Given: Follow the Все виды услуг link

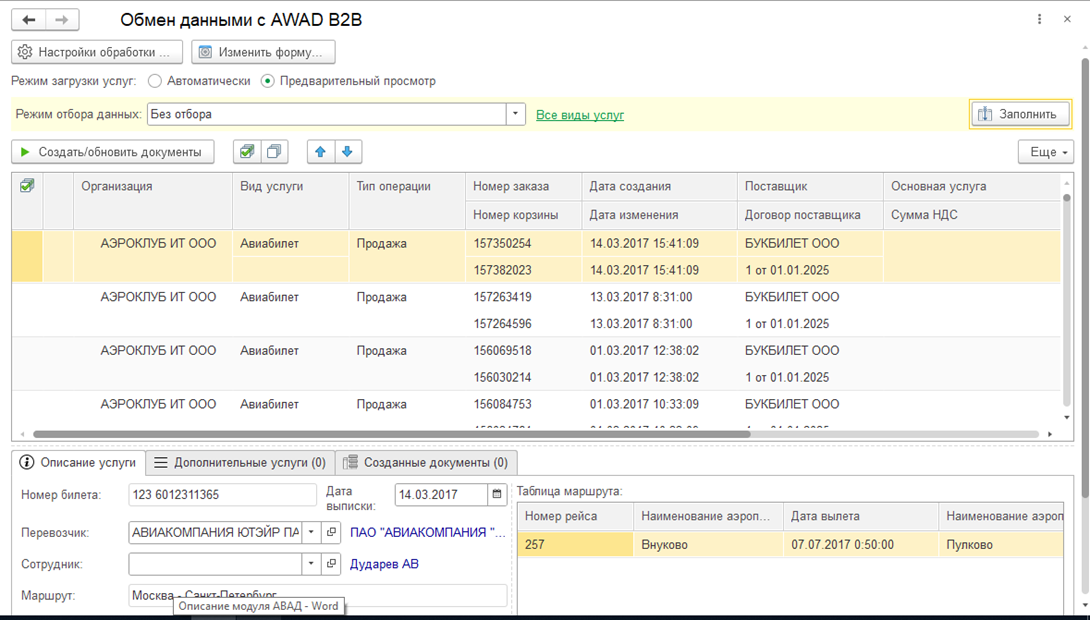Looking at the screenshot, I should [580, 115].
